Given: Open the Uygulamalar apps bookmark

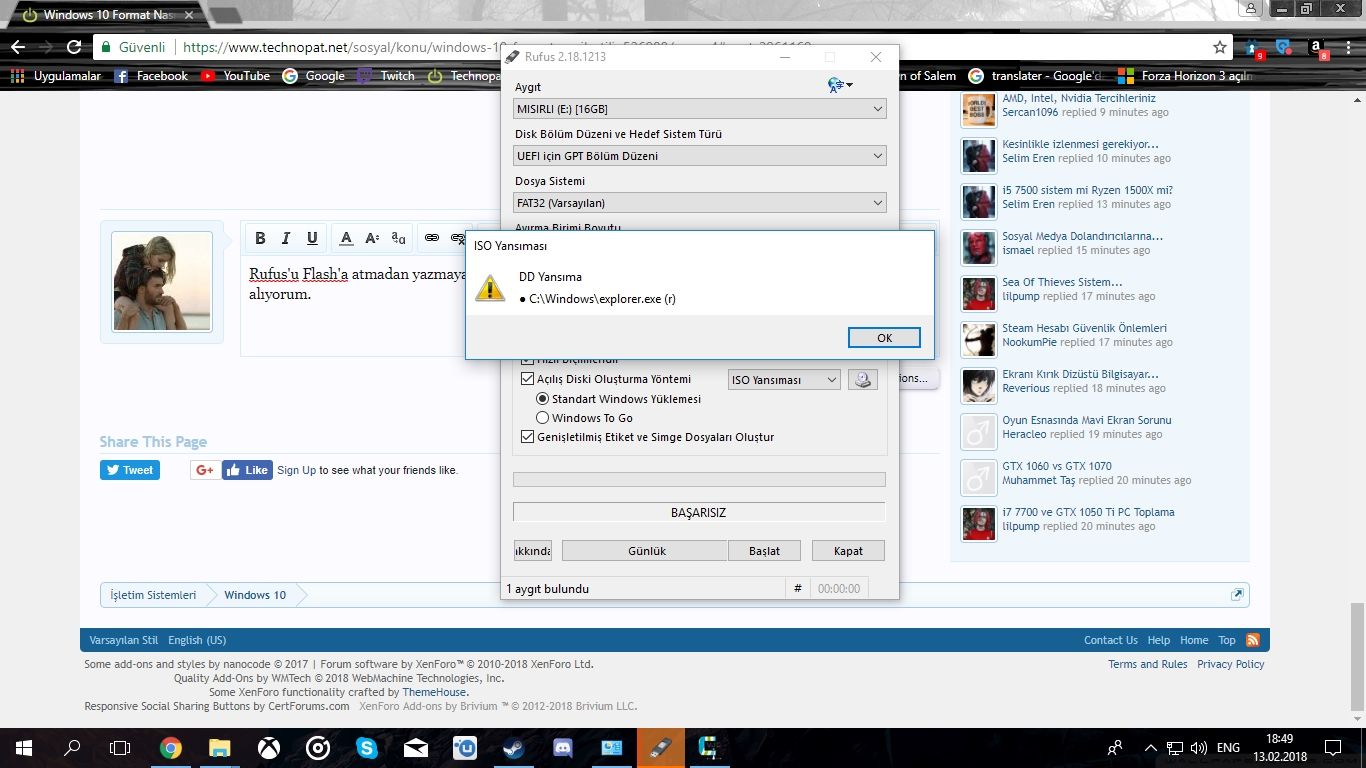Looking at the screenshot, I should [x=56, y=76].
